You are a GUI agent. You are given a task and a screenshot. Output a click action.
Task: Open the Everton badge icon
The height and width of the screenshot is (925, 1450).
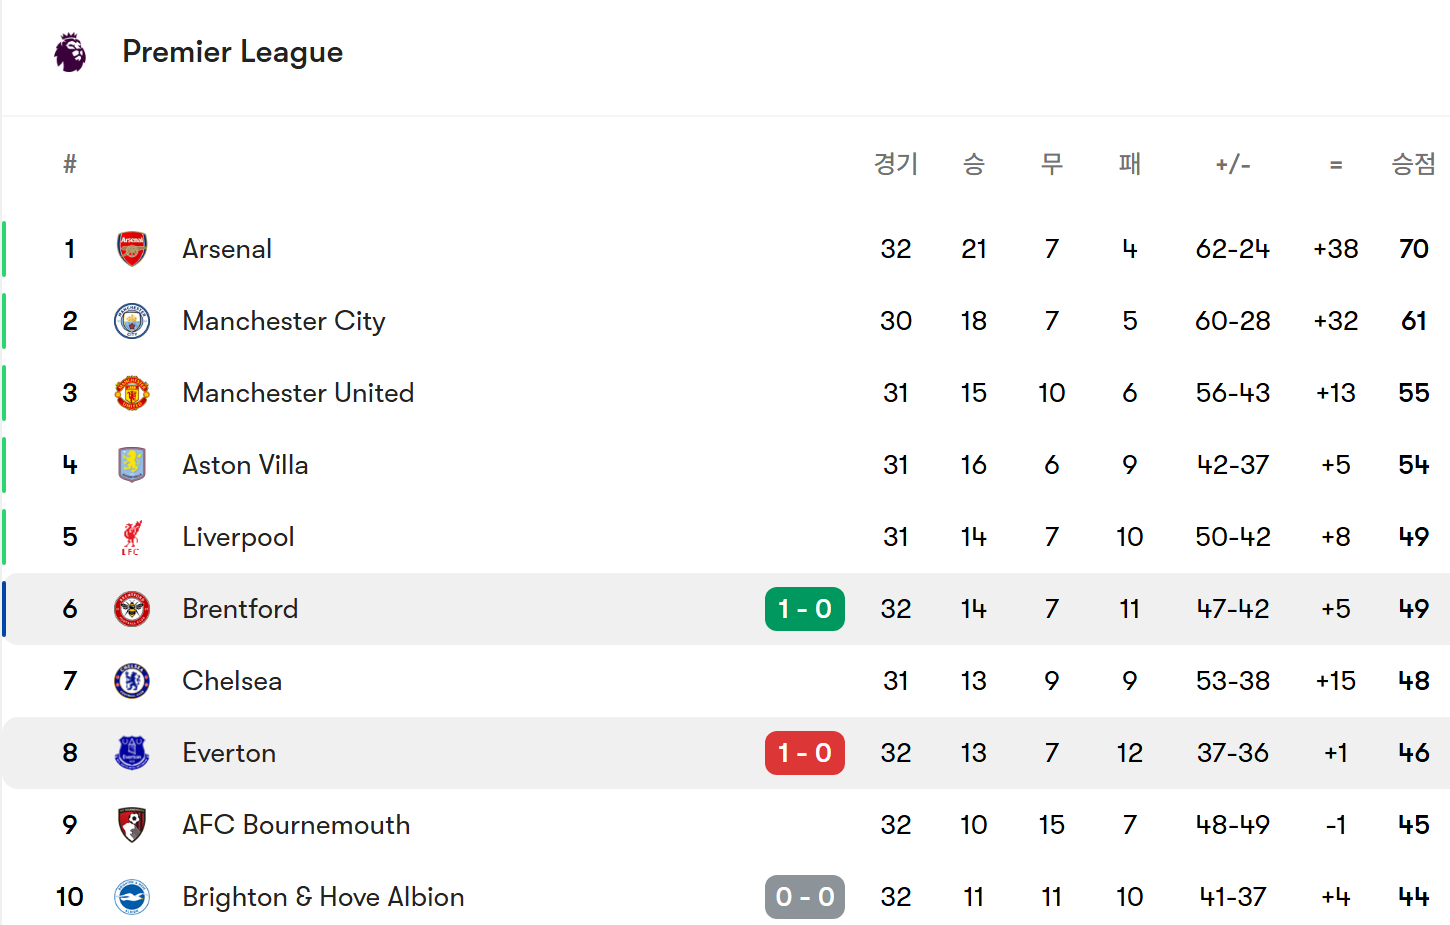coord(132,753)
